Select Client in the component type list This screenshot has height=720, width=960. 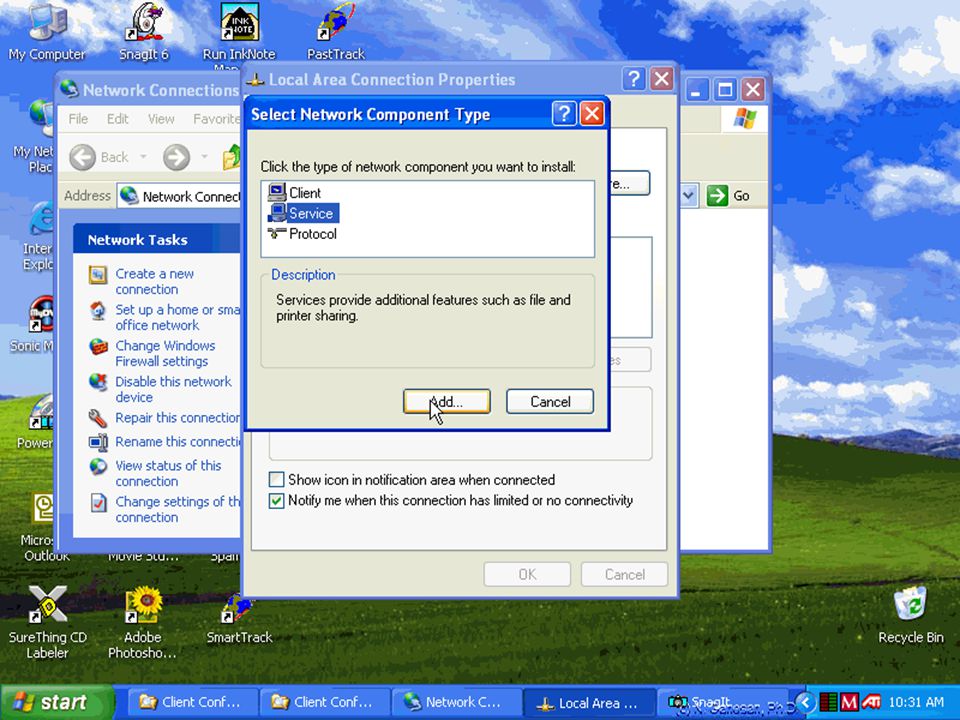(304, 193)
